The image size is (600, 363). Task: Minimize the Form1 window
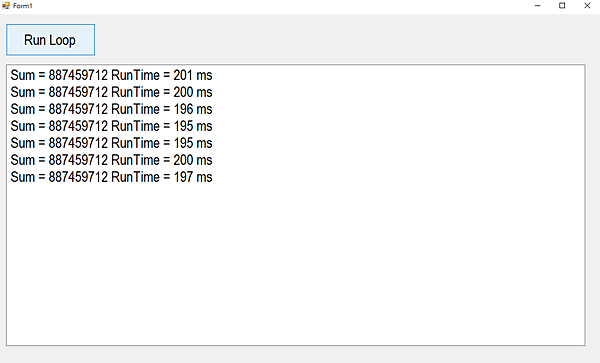pos(537,6)
